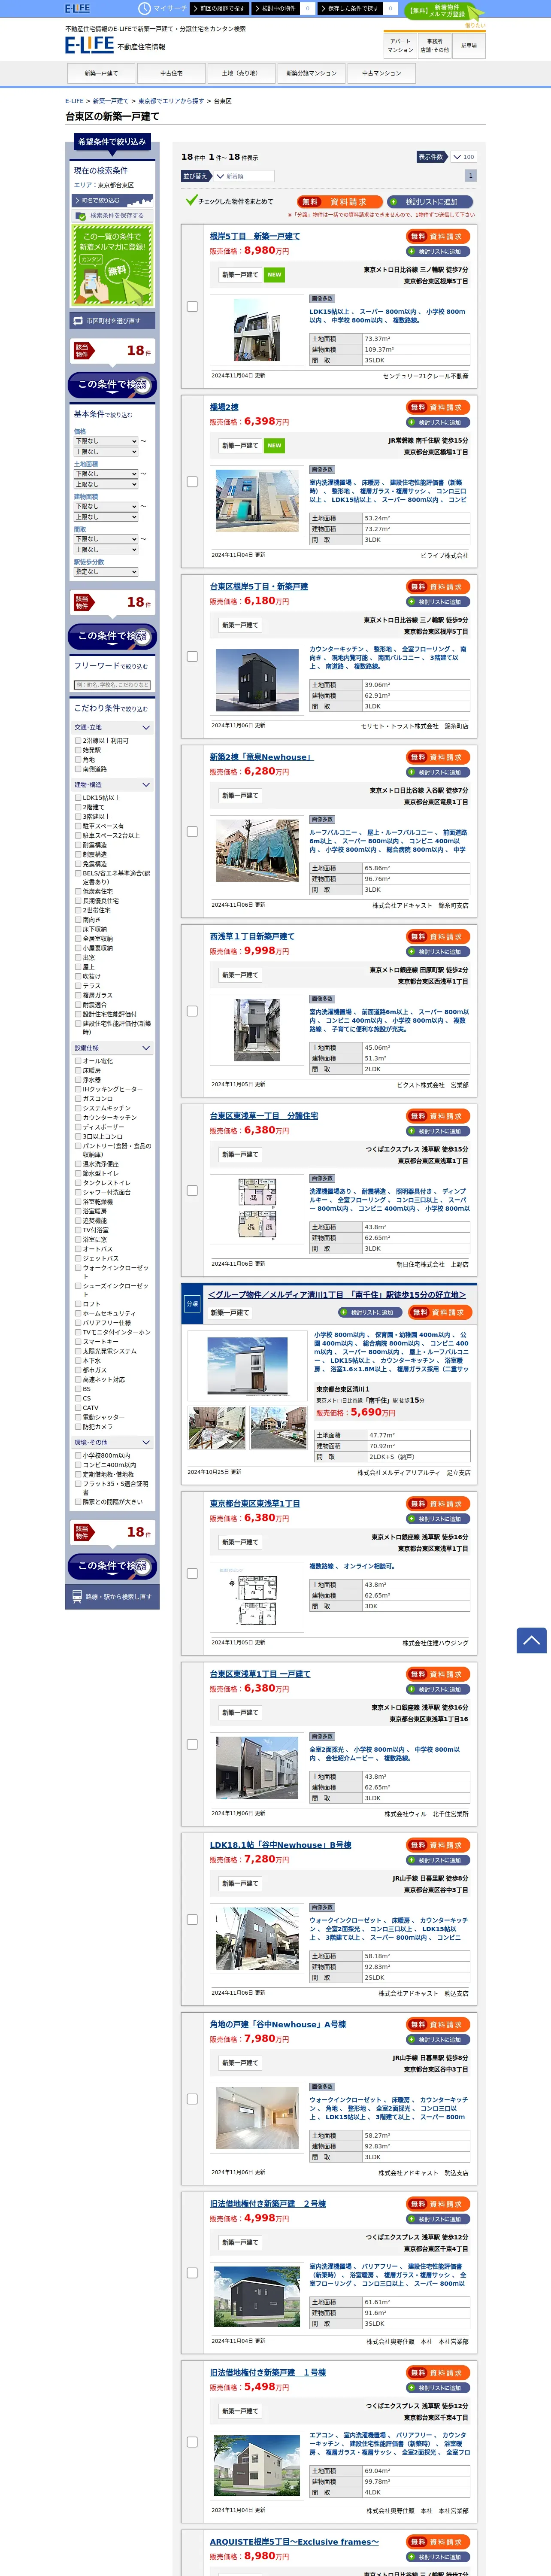The image size is (551, 2576).
Task: Click 検索条件を保存する envelope button
Action: [x=111, y=215]
